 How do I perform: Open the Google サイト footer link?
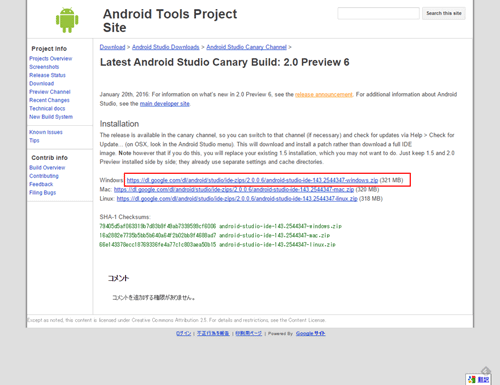[311, 333]
